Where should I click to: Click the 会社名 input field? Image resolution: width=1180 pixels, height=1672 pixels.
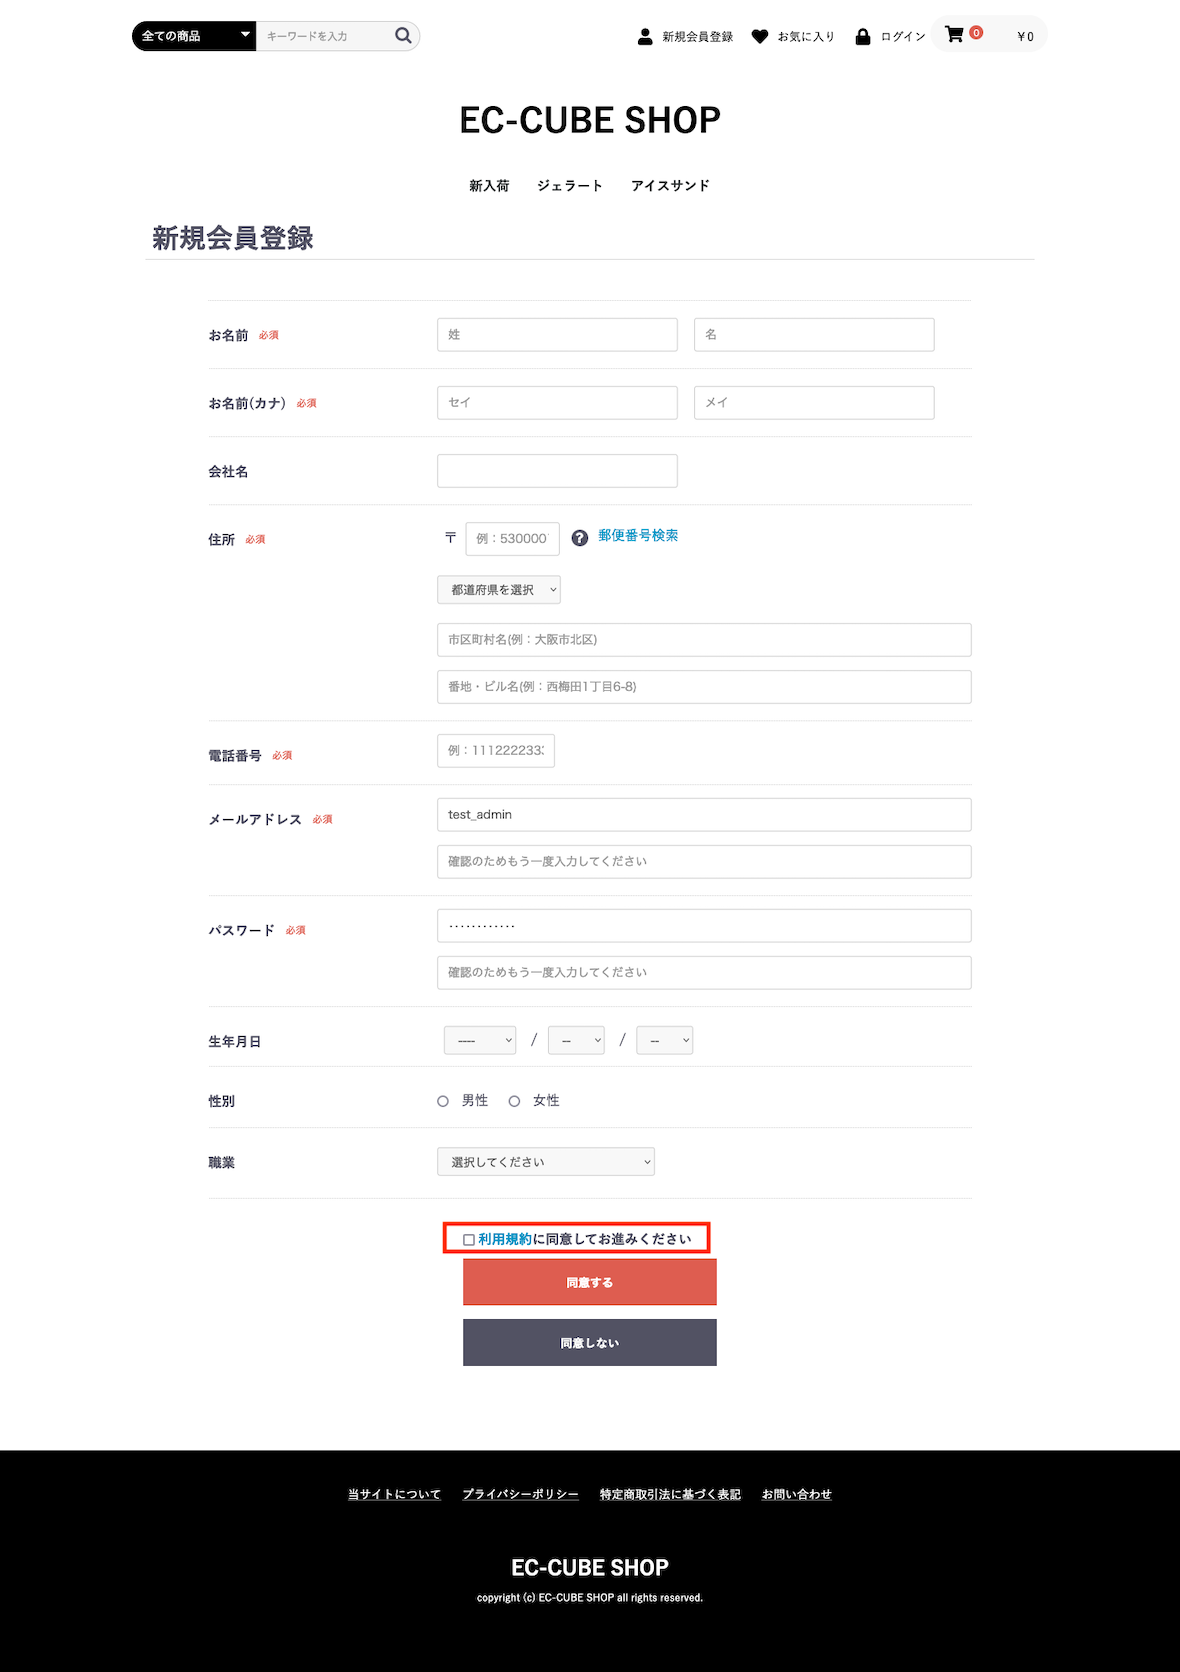coord(557,471)
